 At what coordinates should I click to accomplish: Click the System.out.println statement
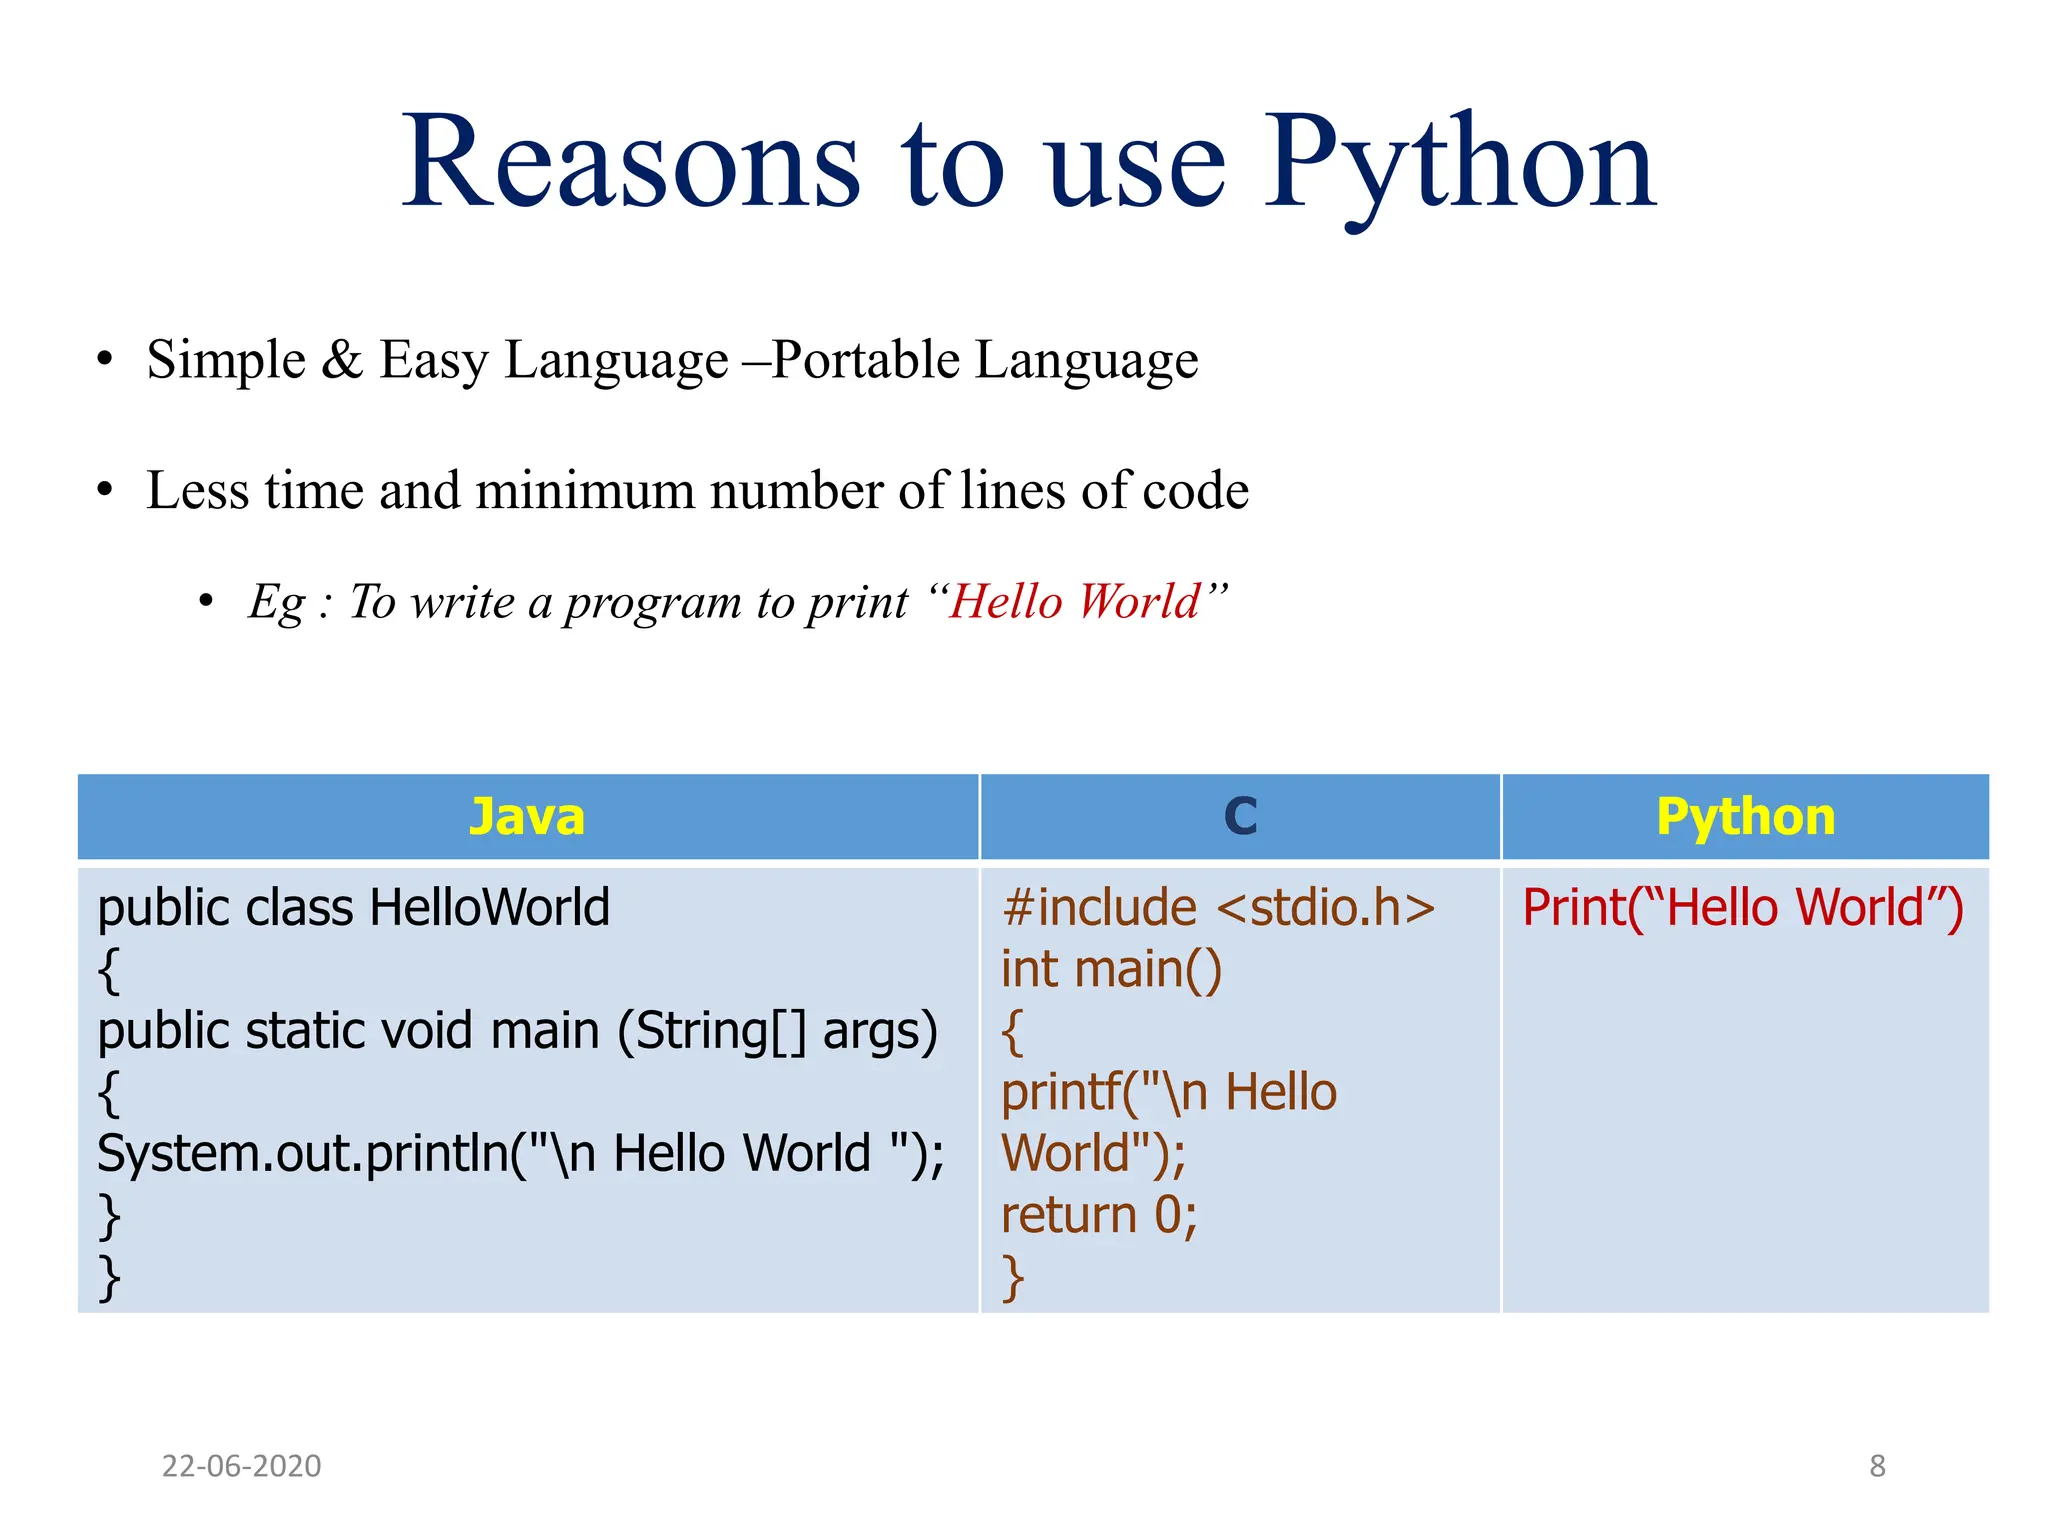click(x=520, y=1153)
